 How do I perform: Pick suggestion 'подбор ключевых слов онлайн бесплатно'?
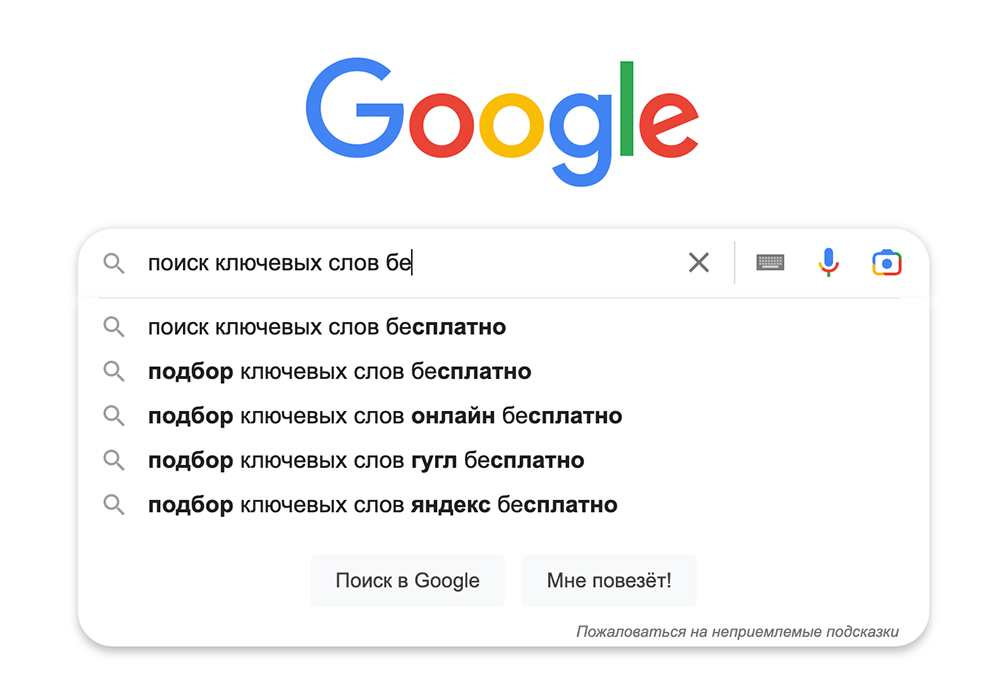(x=385, y=416)
